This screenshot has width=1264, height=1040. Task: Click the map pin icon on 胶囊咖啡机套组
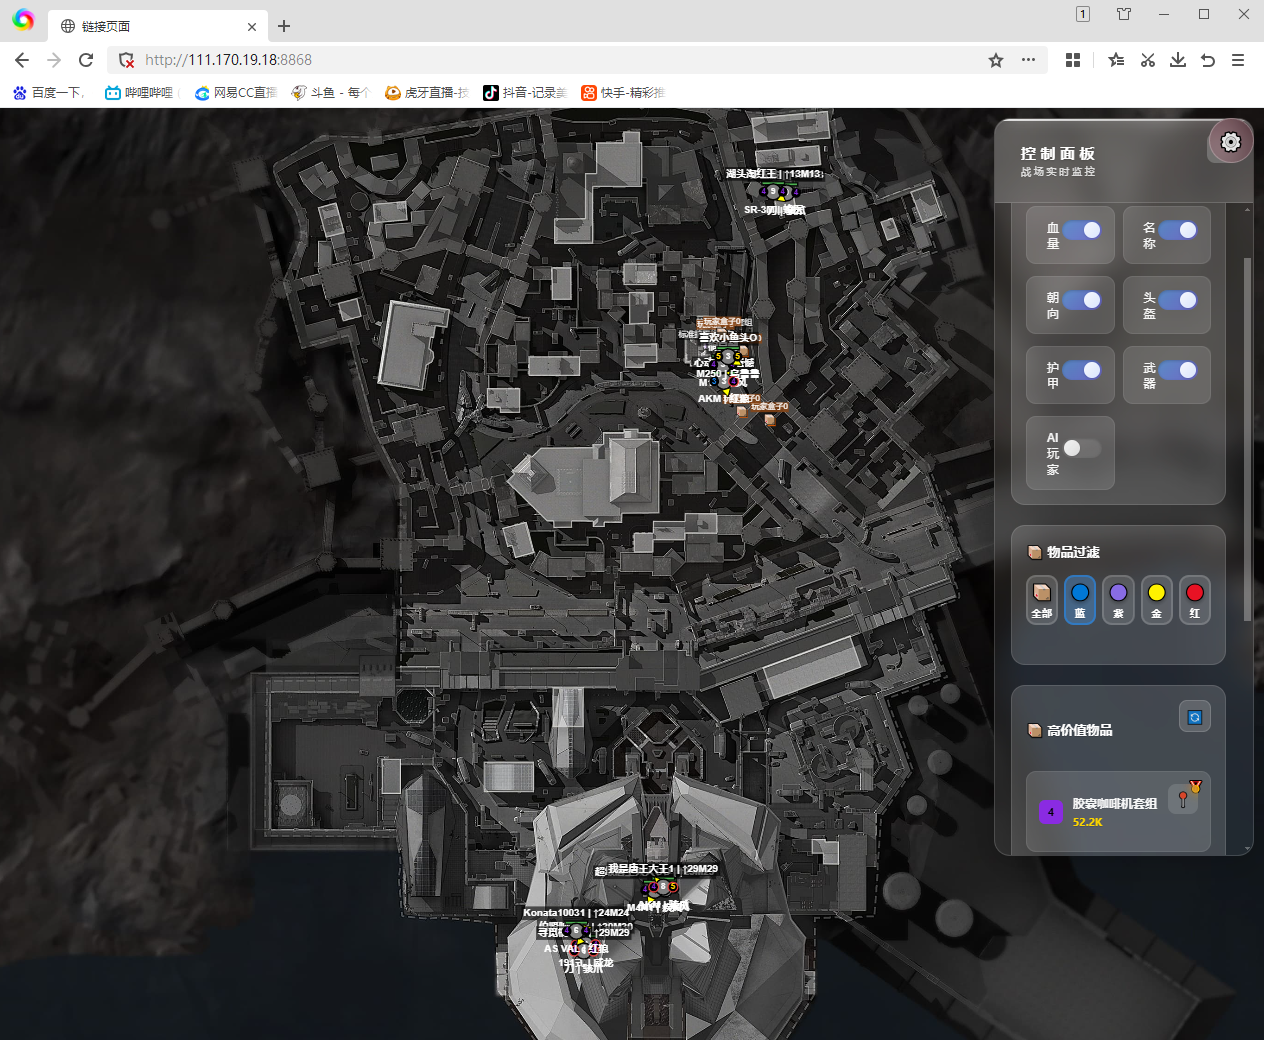pos(1183,799)
